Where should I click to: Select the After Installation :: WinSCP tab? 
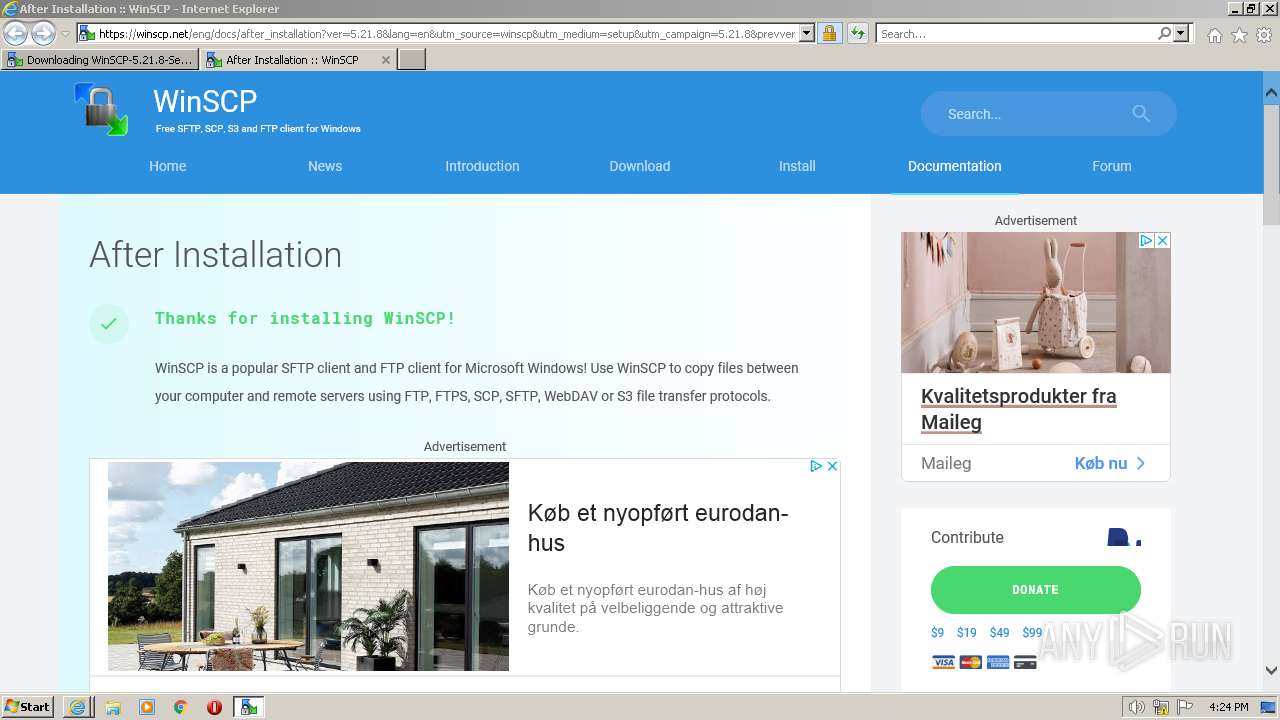[291, 60]
